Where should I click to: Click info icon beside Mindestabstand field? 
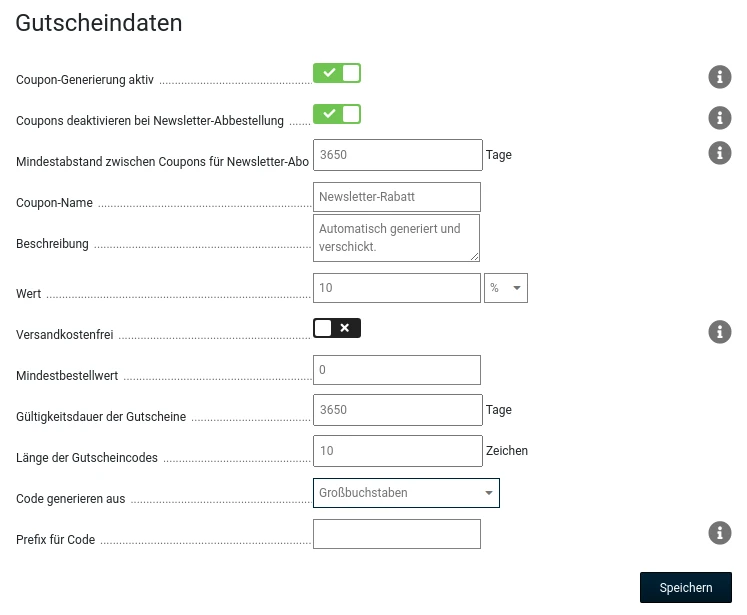click(x=719, y=153)
